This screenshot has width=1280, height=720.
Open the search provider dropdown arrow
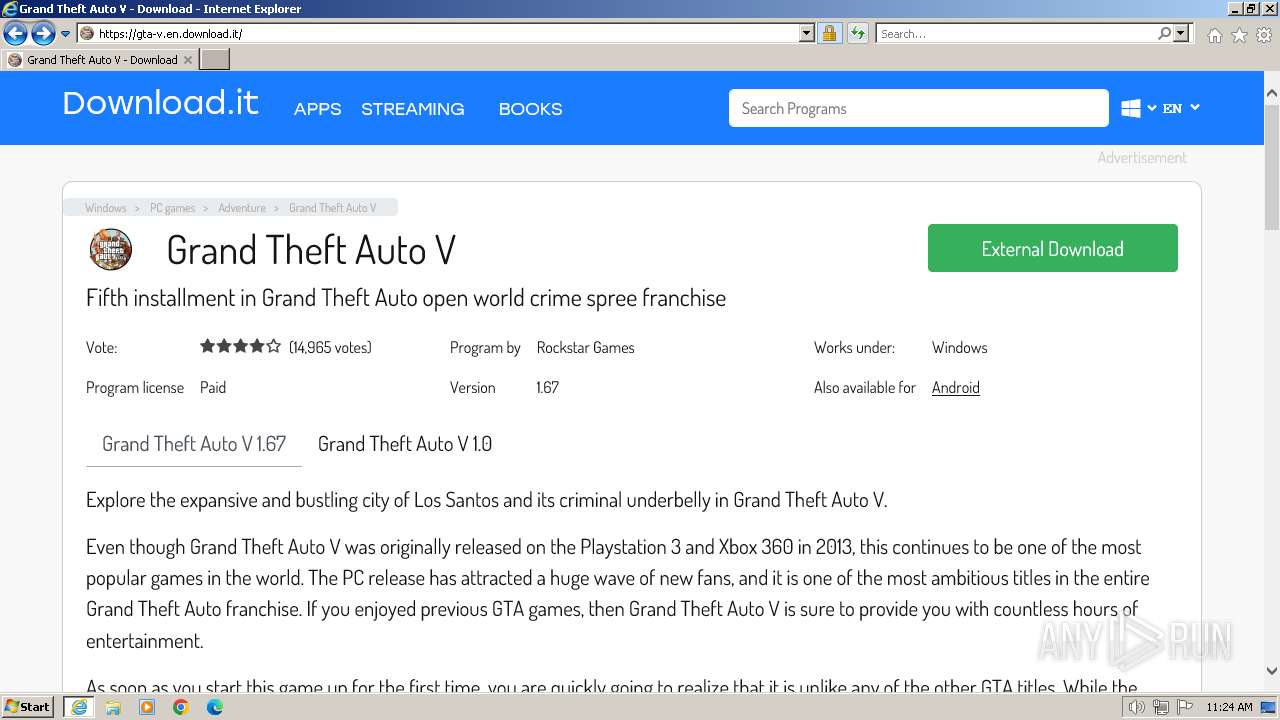click(x=1182, y=33)
